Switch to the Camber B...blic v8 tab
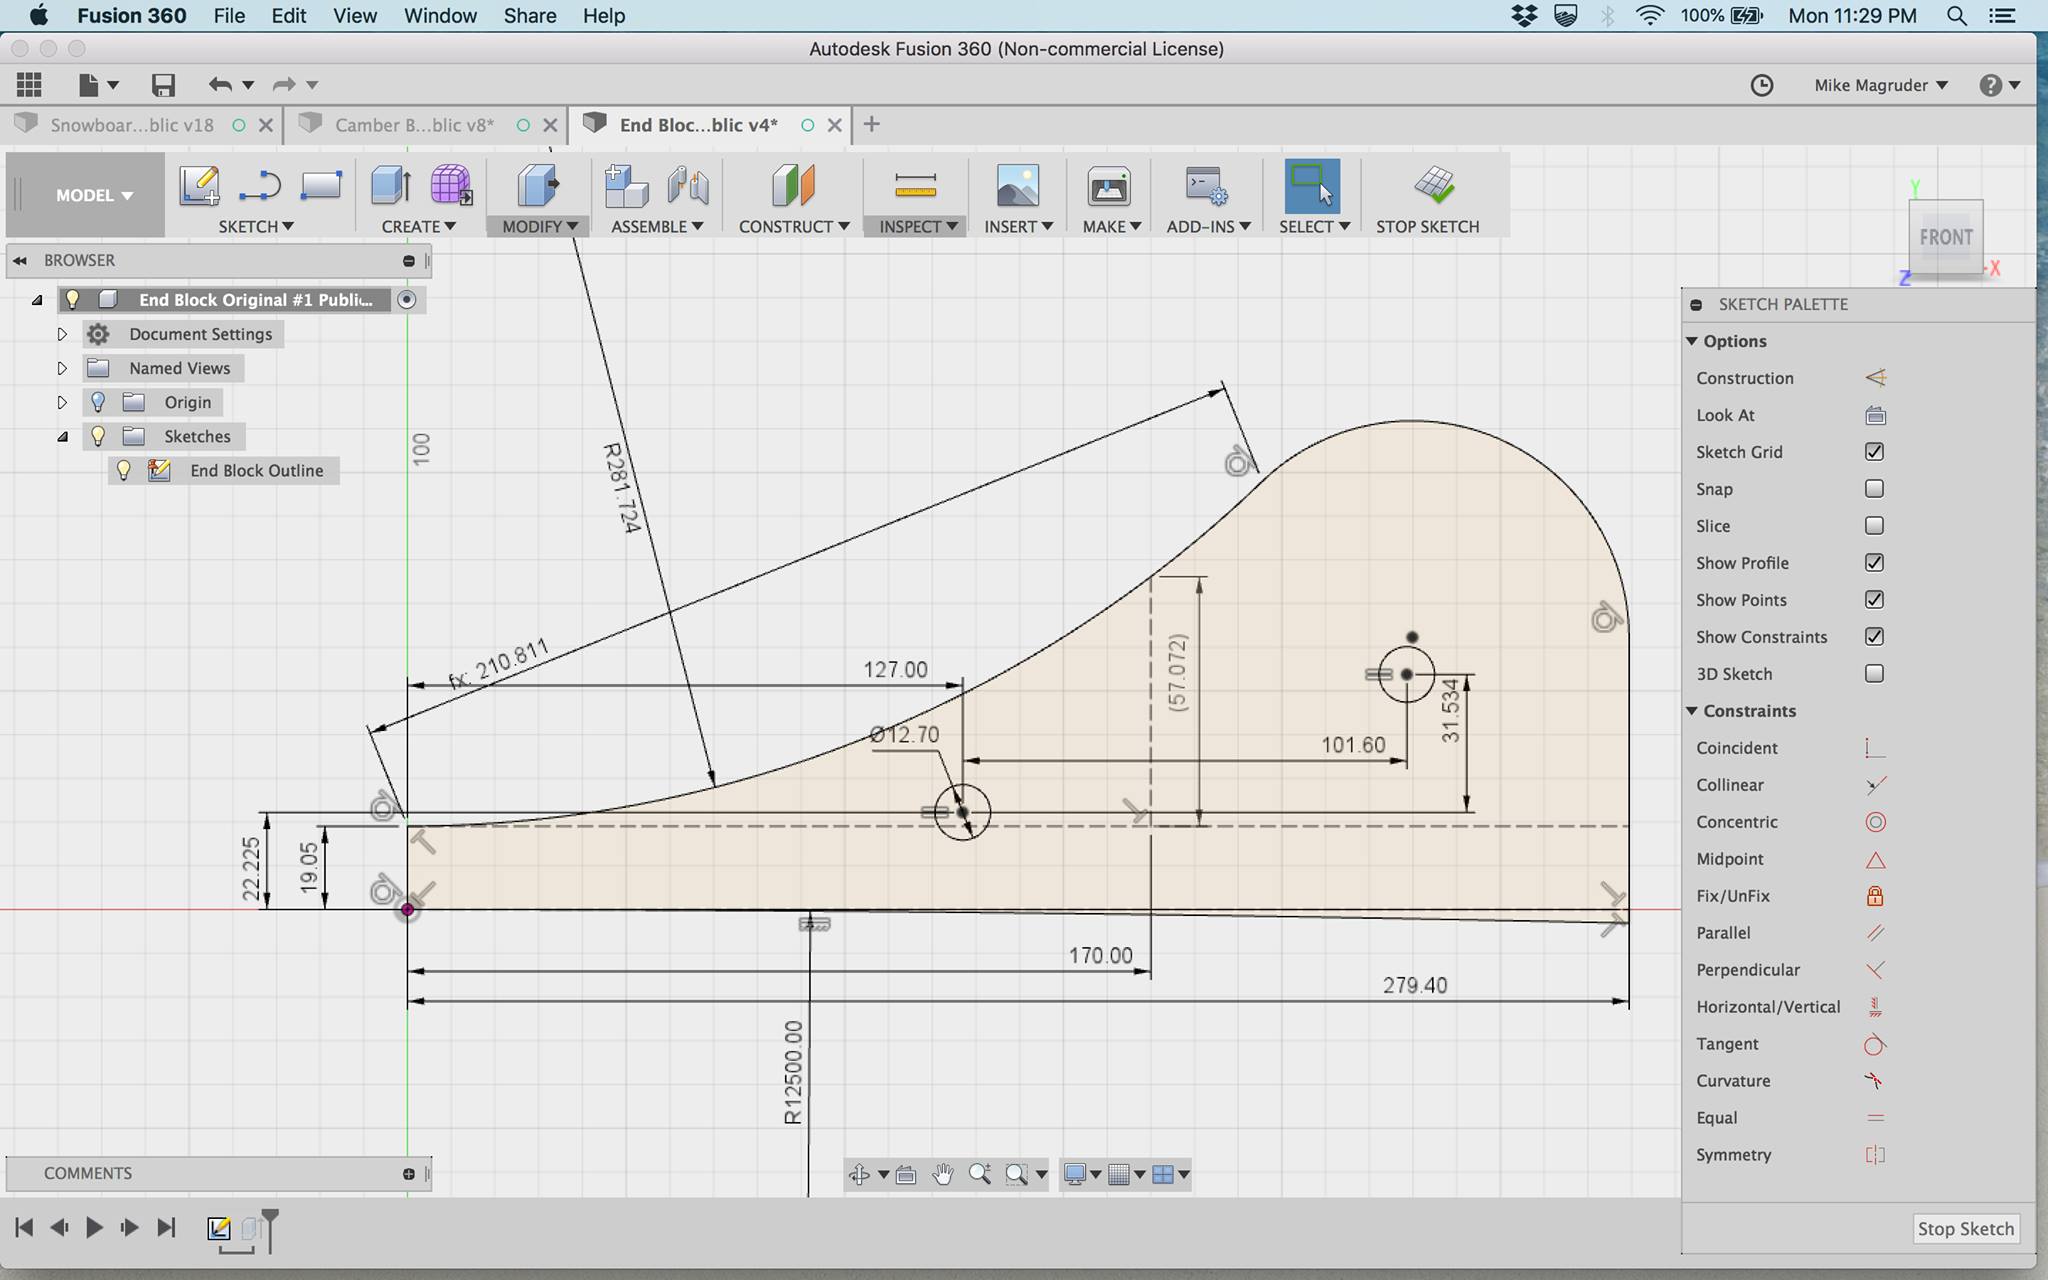Viewport: 2048px width, 1280px height. coord(414,125)
